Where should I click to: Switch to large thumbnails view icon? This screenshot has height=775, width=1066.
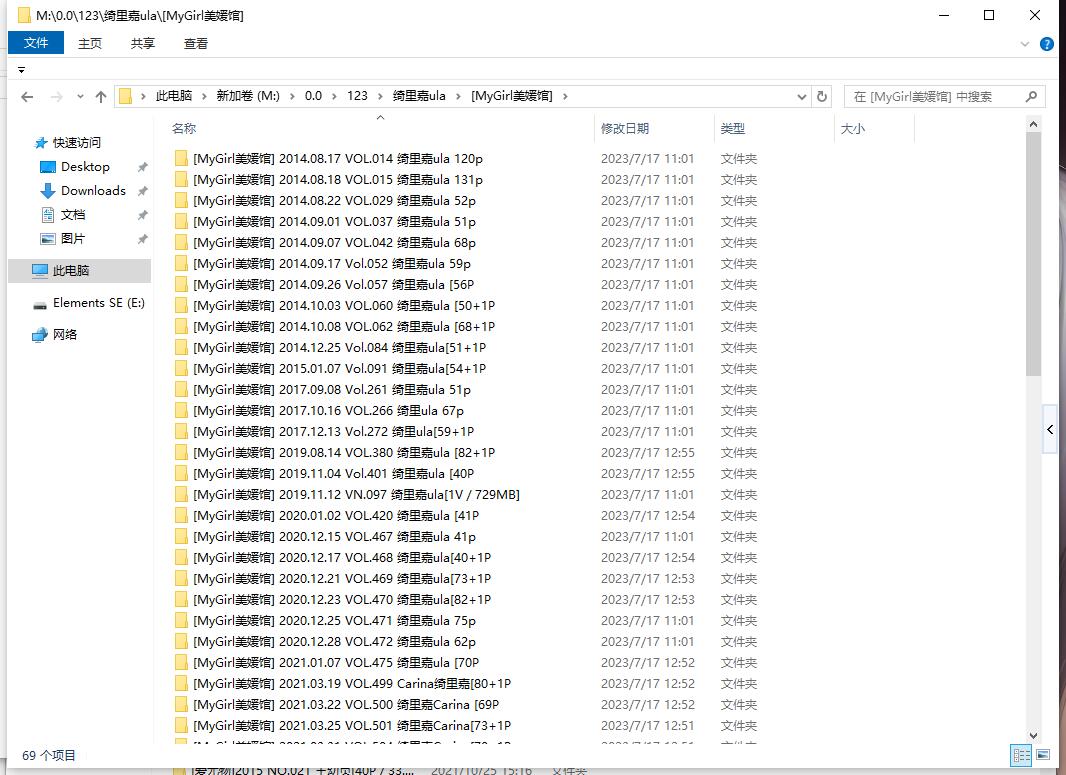coord(1042,755)
